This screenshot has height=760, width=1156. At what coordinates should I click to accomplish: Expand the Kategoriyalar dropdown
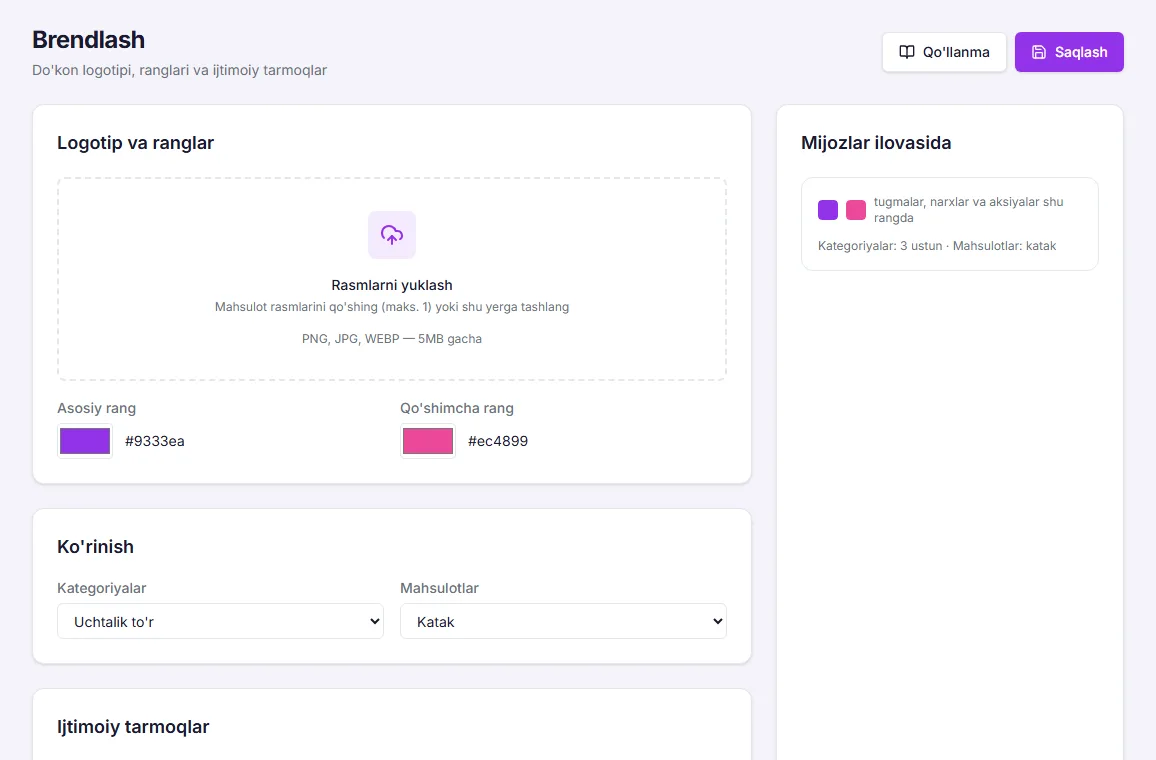pyautogui.click(x=220, y=621)
